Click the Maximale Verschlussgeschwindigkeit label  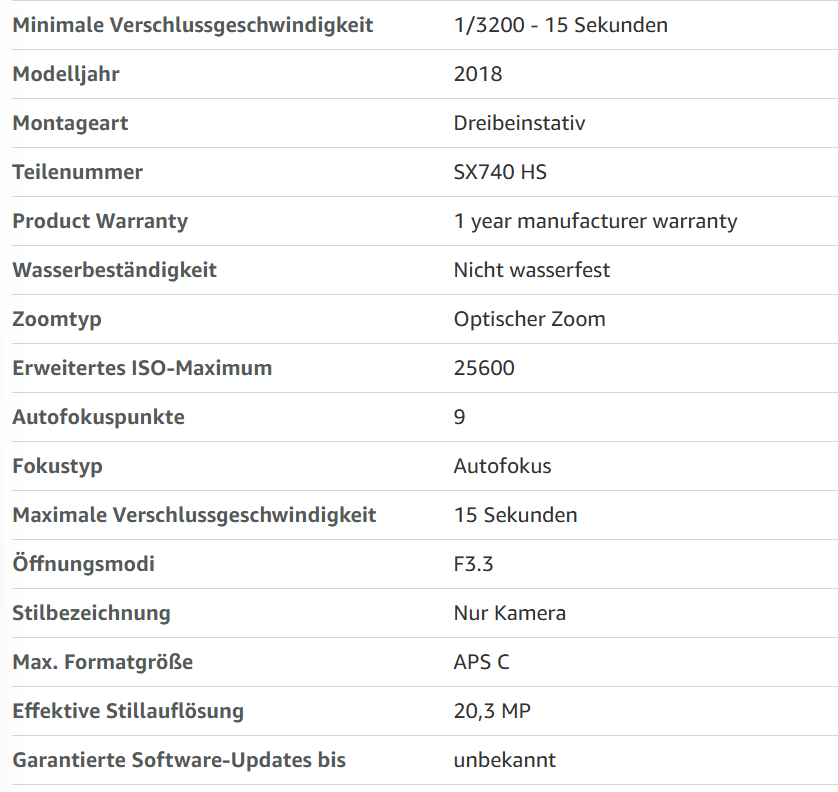pos(194,515)
